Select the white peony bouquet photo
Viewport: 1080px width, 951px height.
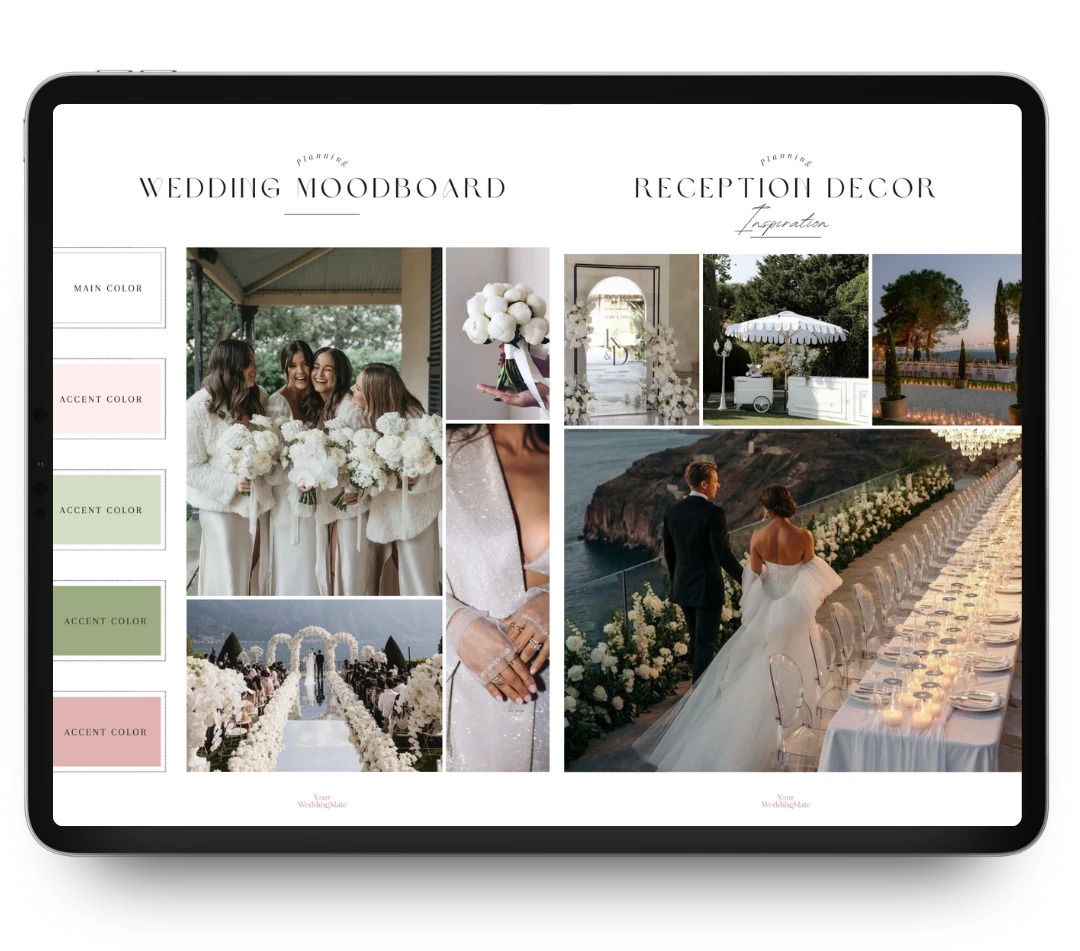point(497,333)
